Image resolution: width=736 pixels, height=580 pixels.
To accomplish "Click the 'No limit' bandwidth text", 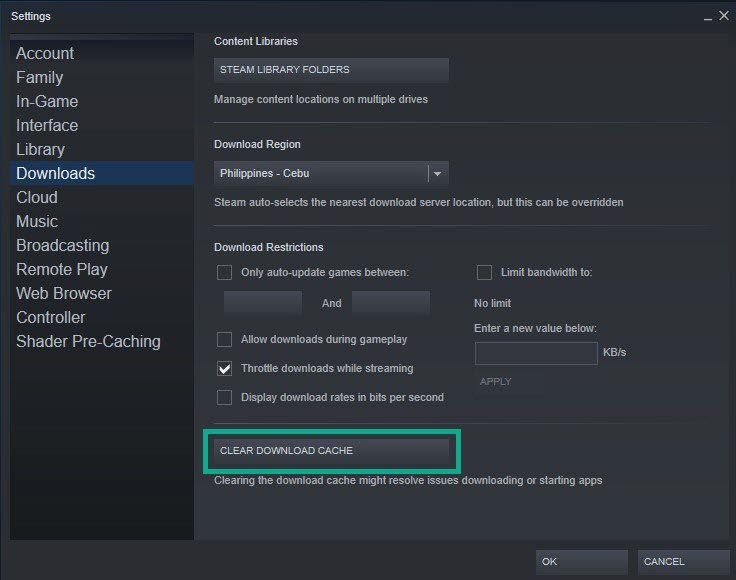I will [492, 303].
